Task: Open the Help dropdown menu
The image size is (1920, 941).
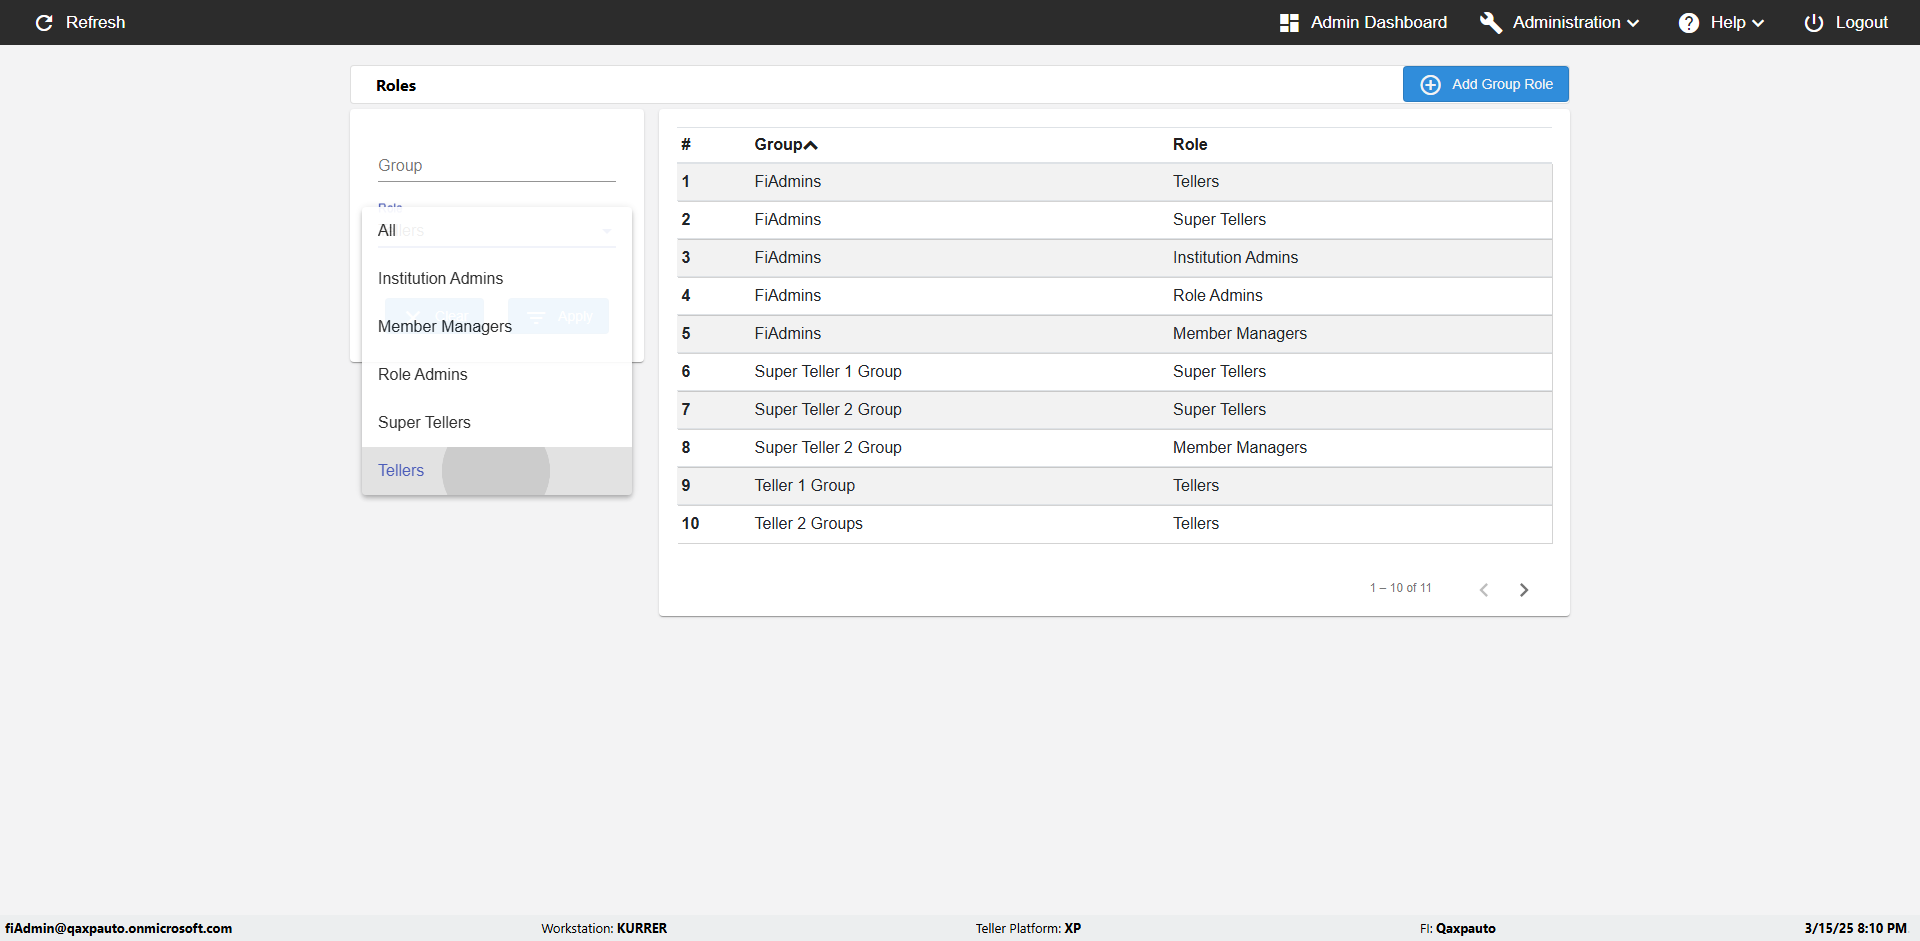Action: pos(1721,22)
